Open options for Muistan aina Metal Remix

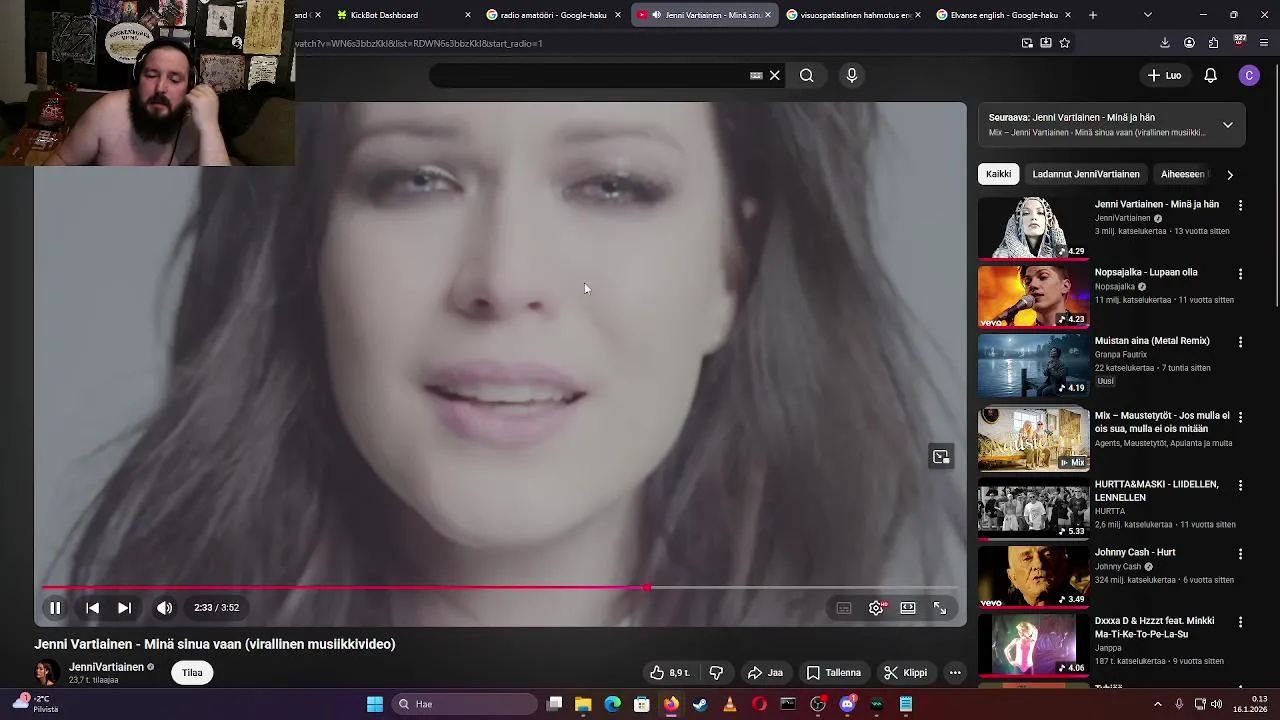point(1240,342)
